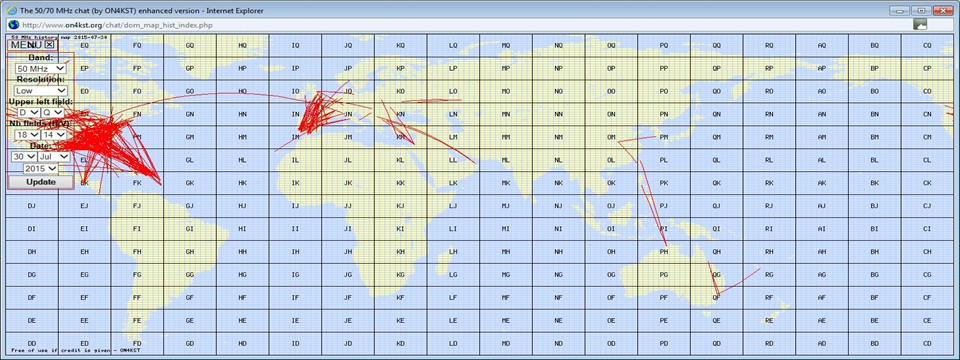Open the month dropdown showing Jul
This screenshot has width=960, height=360.
tap(53, 157)
